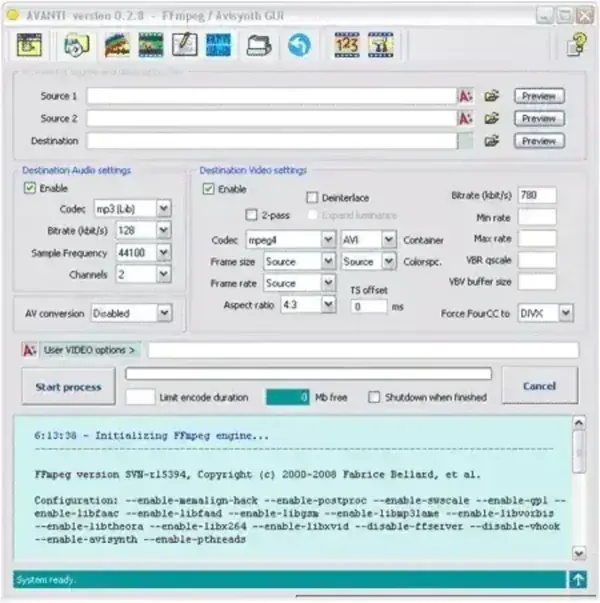Screen dimensions: 600x603
Task: Click the Max rate field
Action: click(x=537, y=238)
